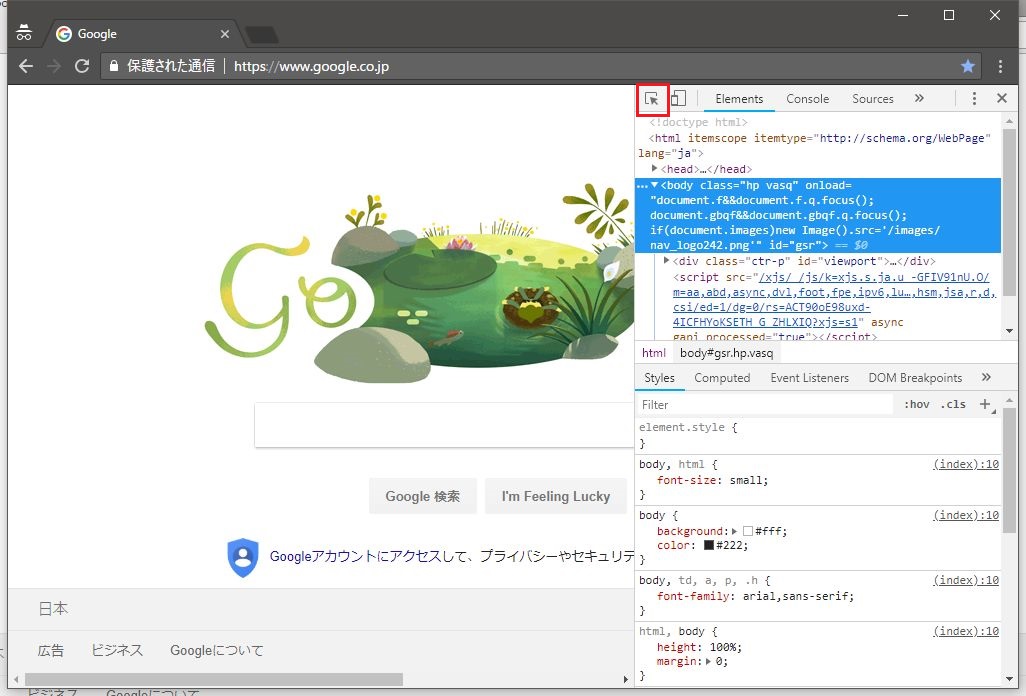Open the Sources tab
Image resolution: width=1026 pixels, height=696 pixels.
point(872,99)
